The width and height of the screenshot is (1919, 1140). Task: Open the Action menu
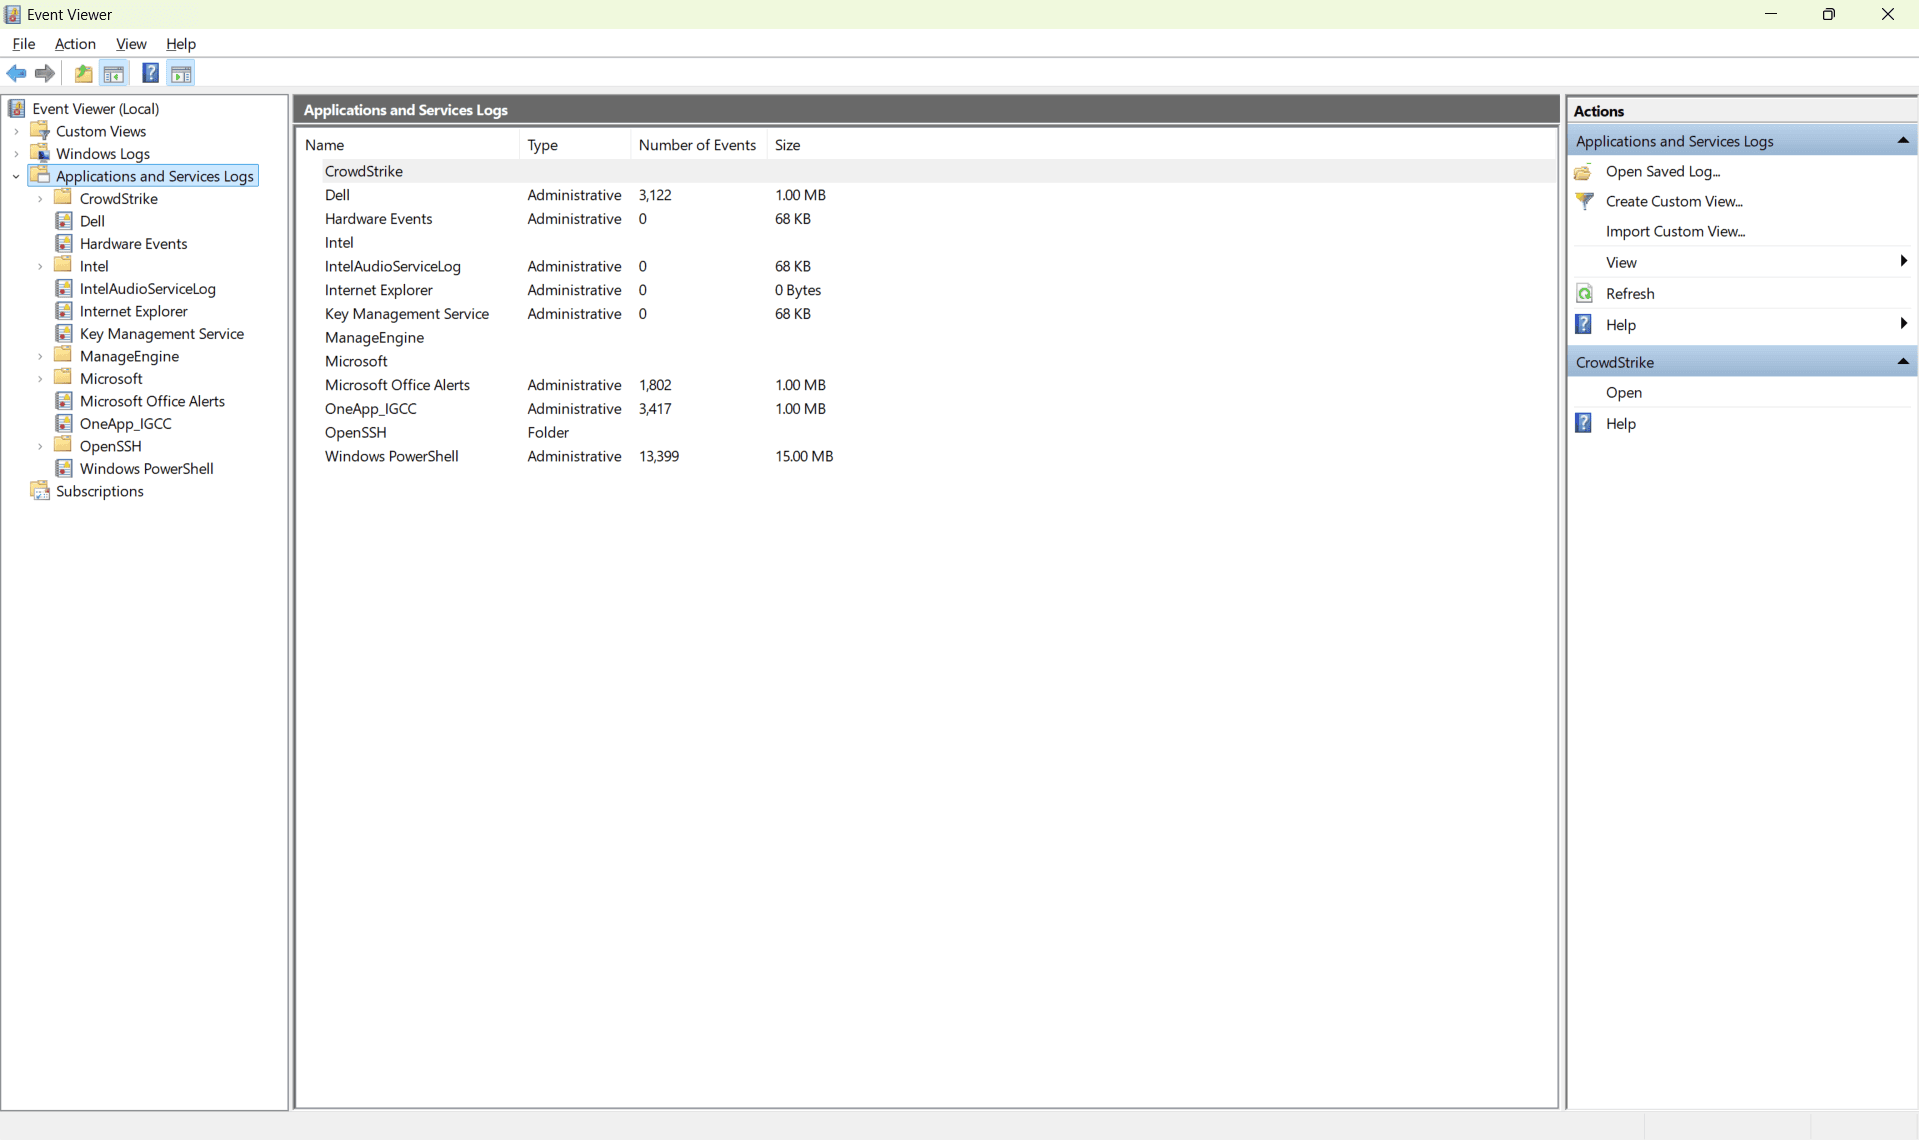point(75,44)
